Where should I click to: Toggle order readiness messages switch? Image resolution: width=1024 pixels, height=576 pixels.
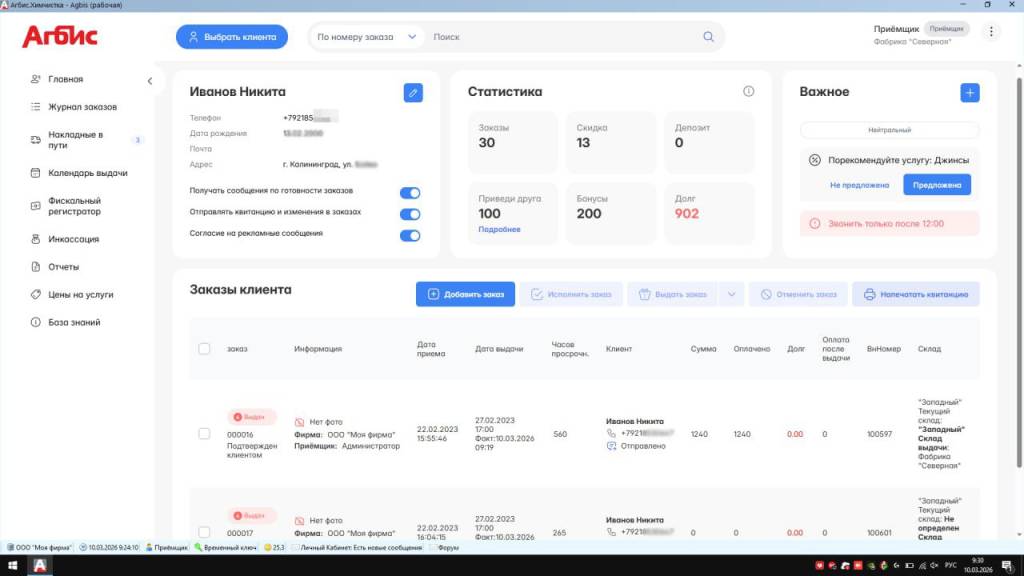(x=410, y=193)
